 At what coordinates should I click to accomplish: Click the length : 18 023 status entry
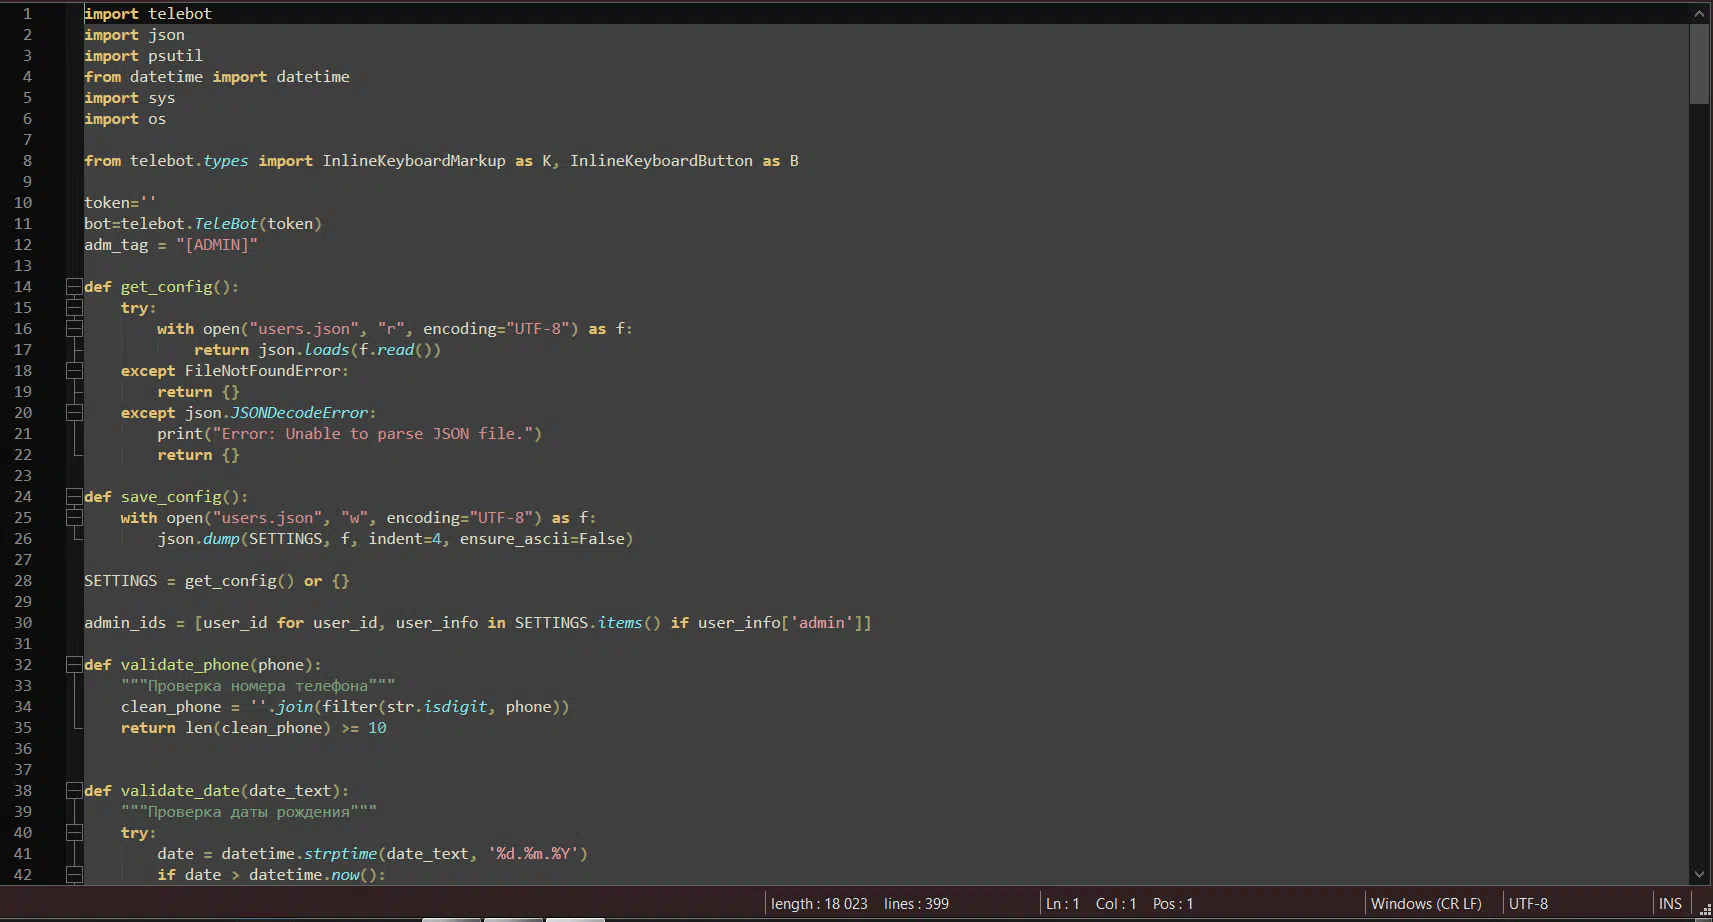tap(819, 904)
